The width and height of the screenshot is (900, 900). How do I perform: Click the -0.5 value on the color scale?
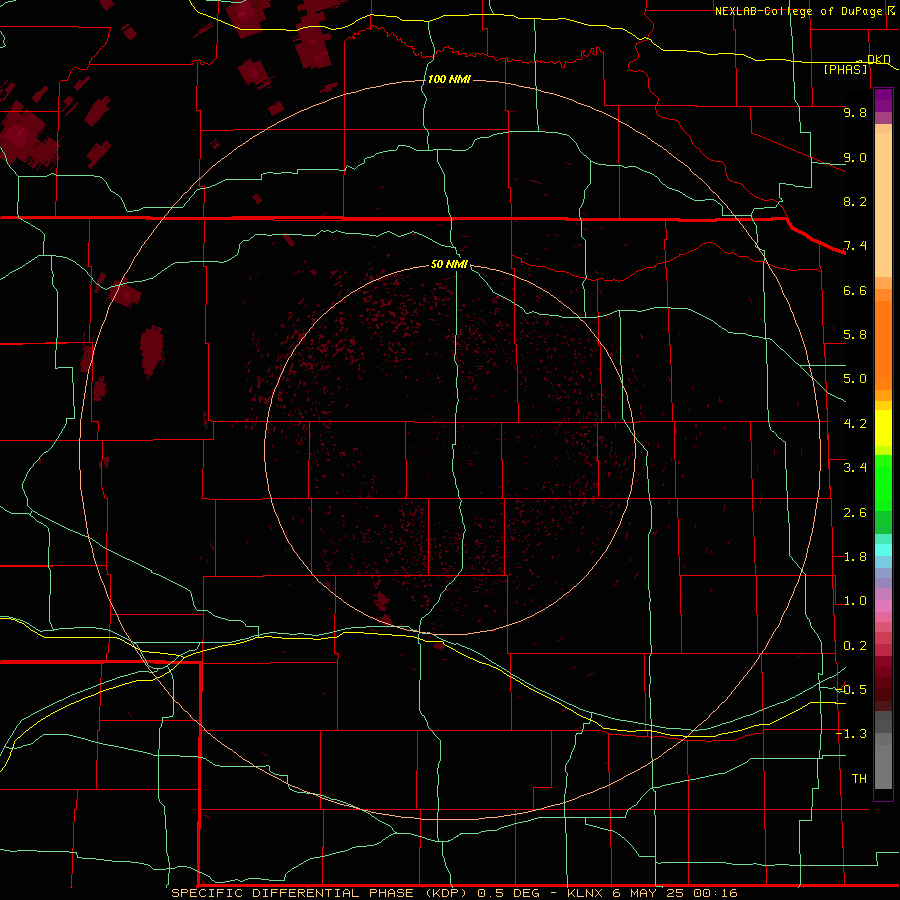coord(852,690)
